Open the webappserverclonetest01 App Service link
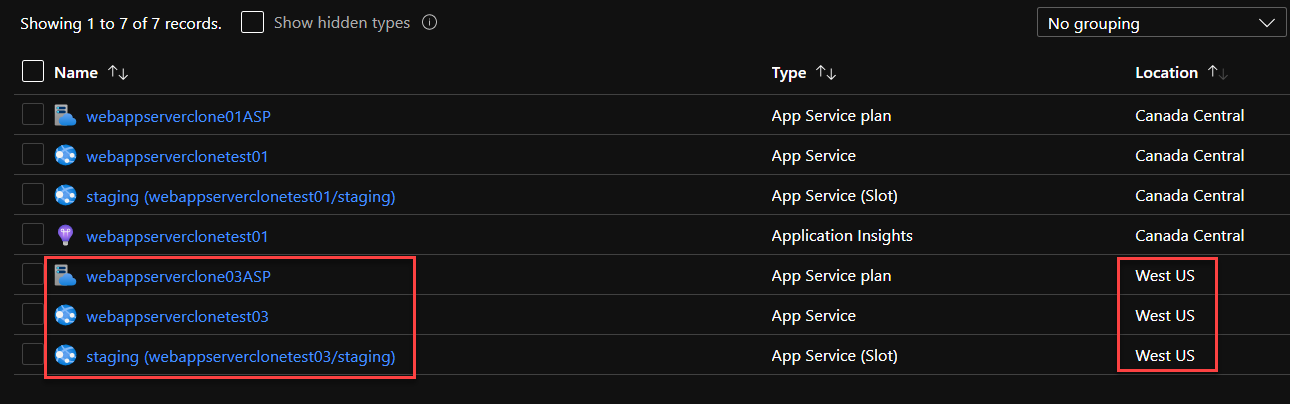Viewport: 1290px width, 404px height. coord(177,156)
